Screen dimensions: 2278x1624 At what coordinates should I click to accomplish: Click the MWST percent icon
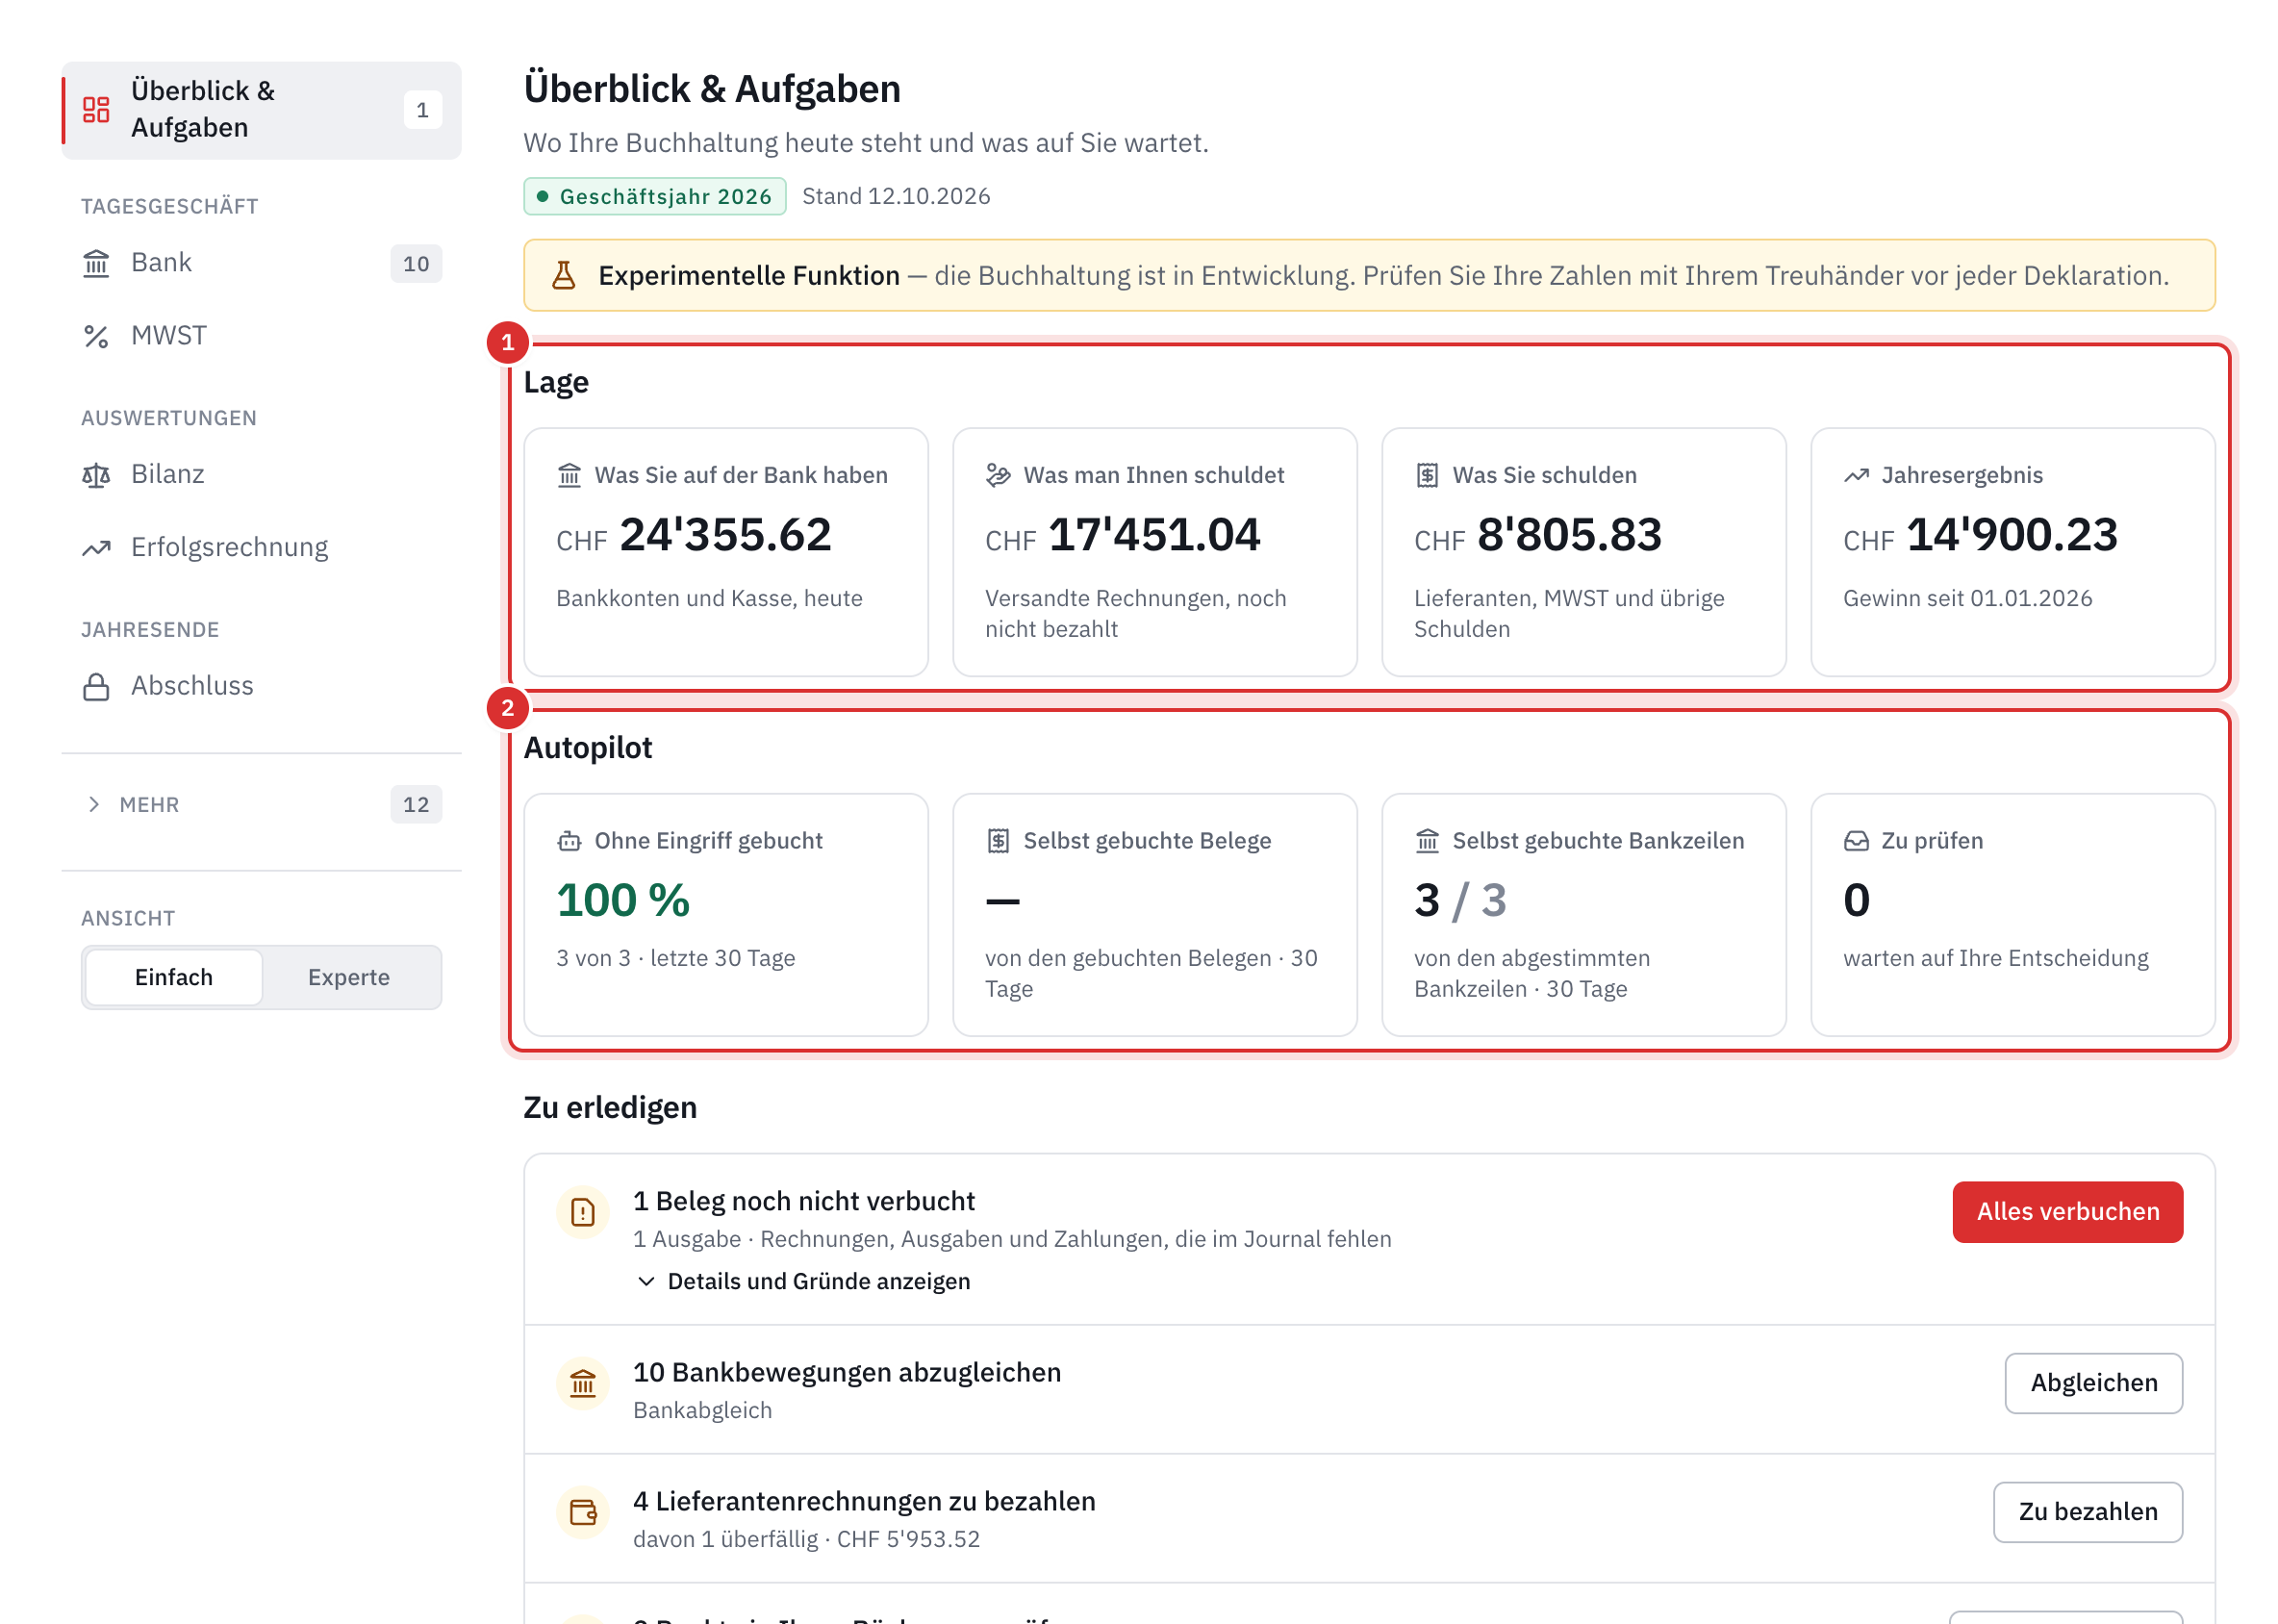click(96, 336)
